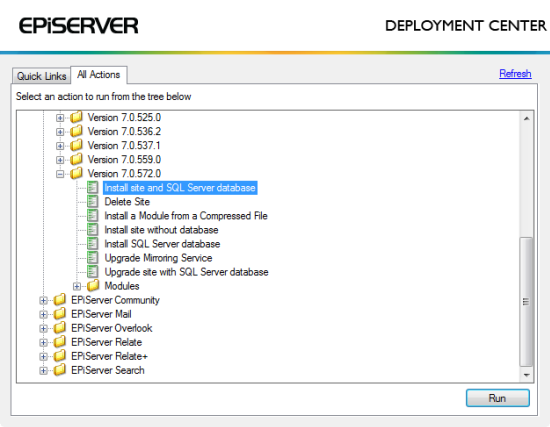Image resolution: width=550 pixels, height=427 pixels.
Task: Click the Version 7.0.525.0 folder icon
Action: click(x=76, y=117)
